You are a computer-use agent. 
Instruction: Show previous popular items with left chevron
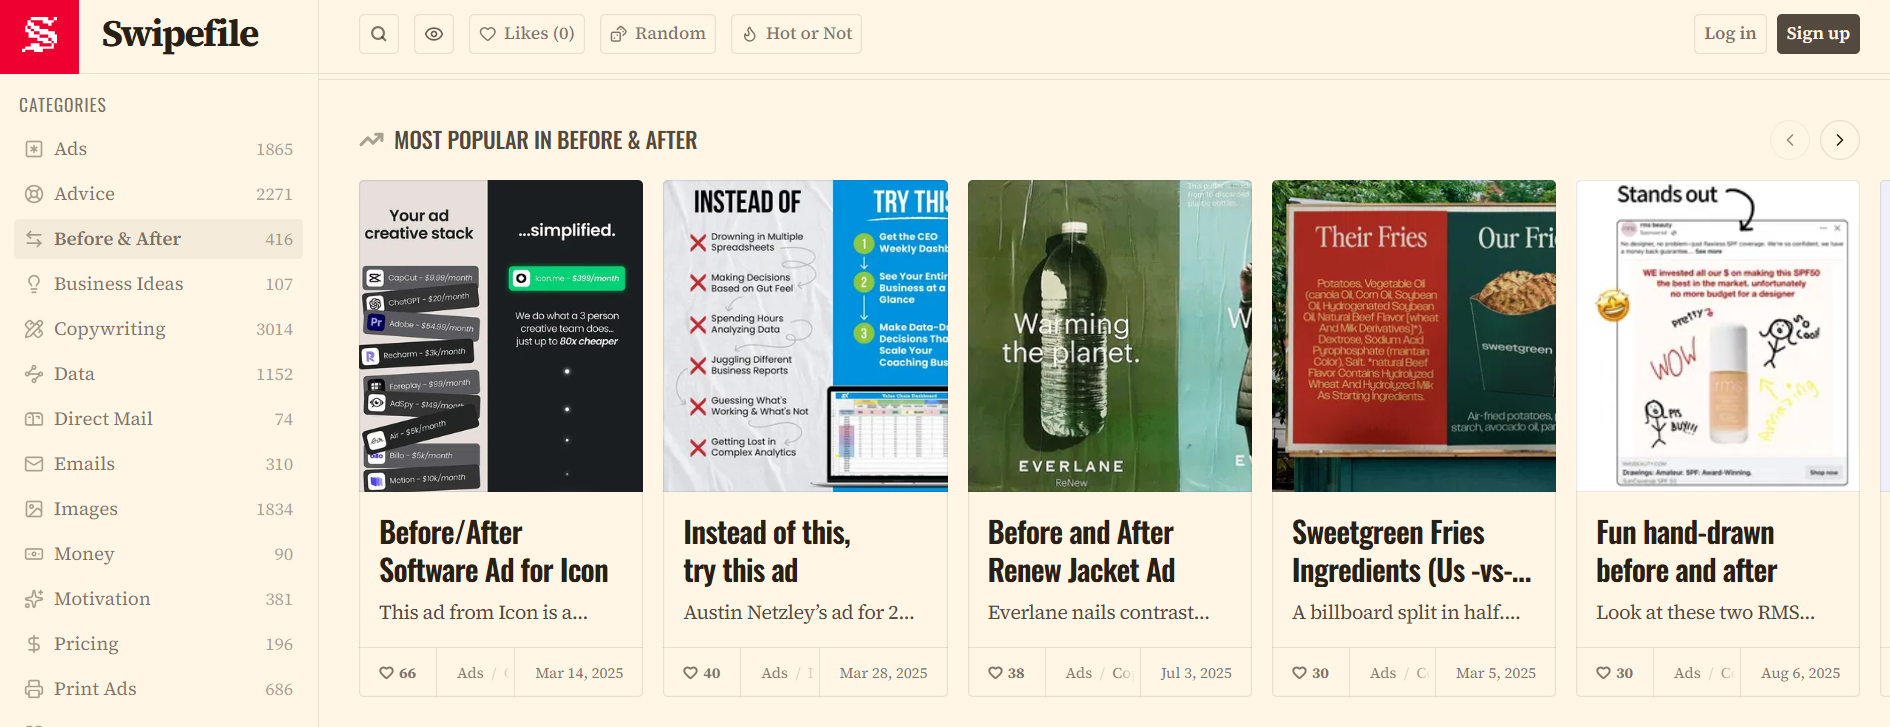(x=1790, y=140)
